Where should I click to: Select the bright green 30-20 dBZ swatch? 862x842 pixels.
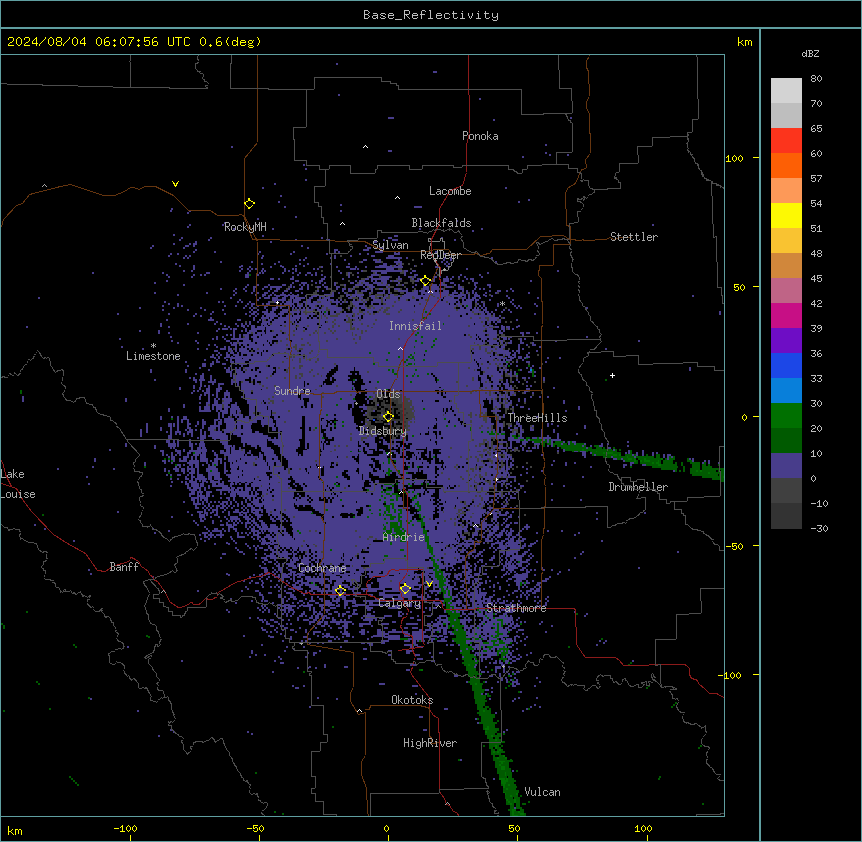point(786,416)
